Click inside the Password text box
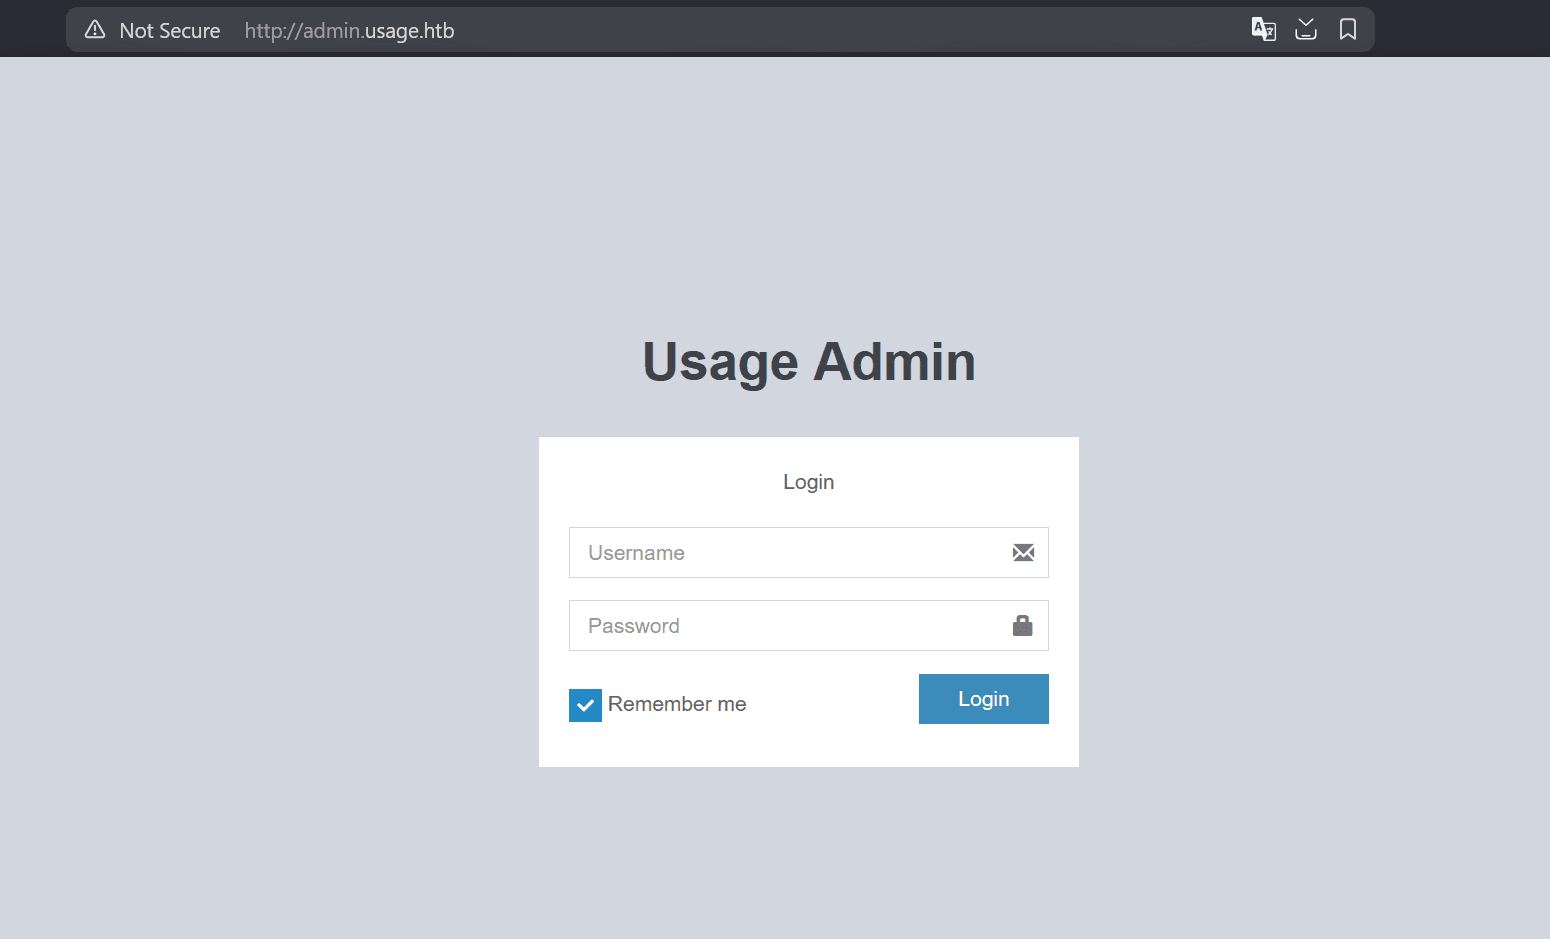Image resolution: width=1550 pixels, height=939 pixels. pyautogui.click(x=780, y=625)
